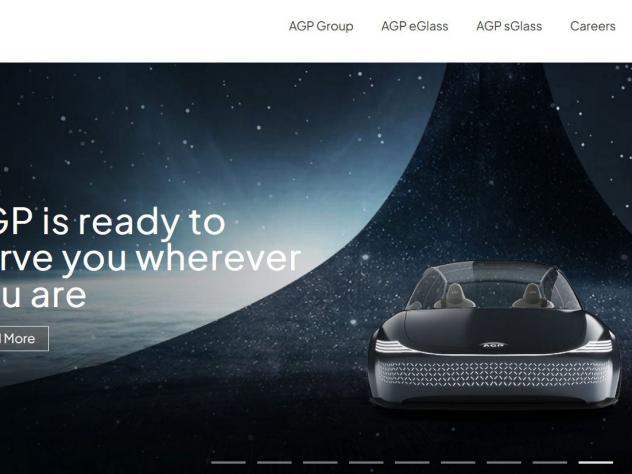
Task: Click the car's right headlight strip
Action: [x=592, y=346]
